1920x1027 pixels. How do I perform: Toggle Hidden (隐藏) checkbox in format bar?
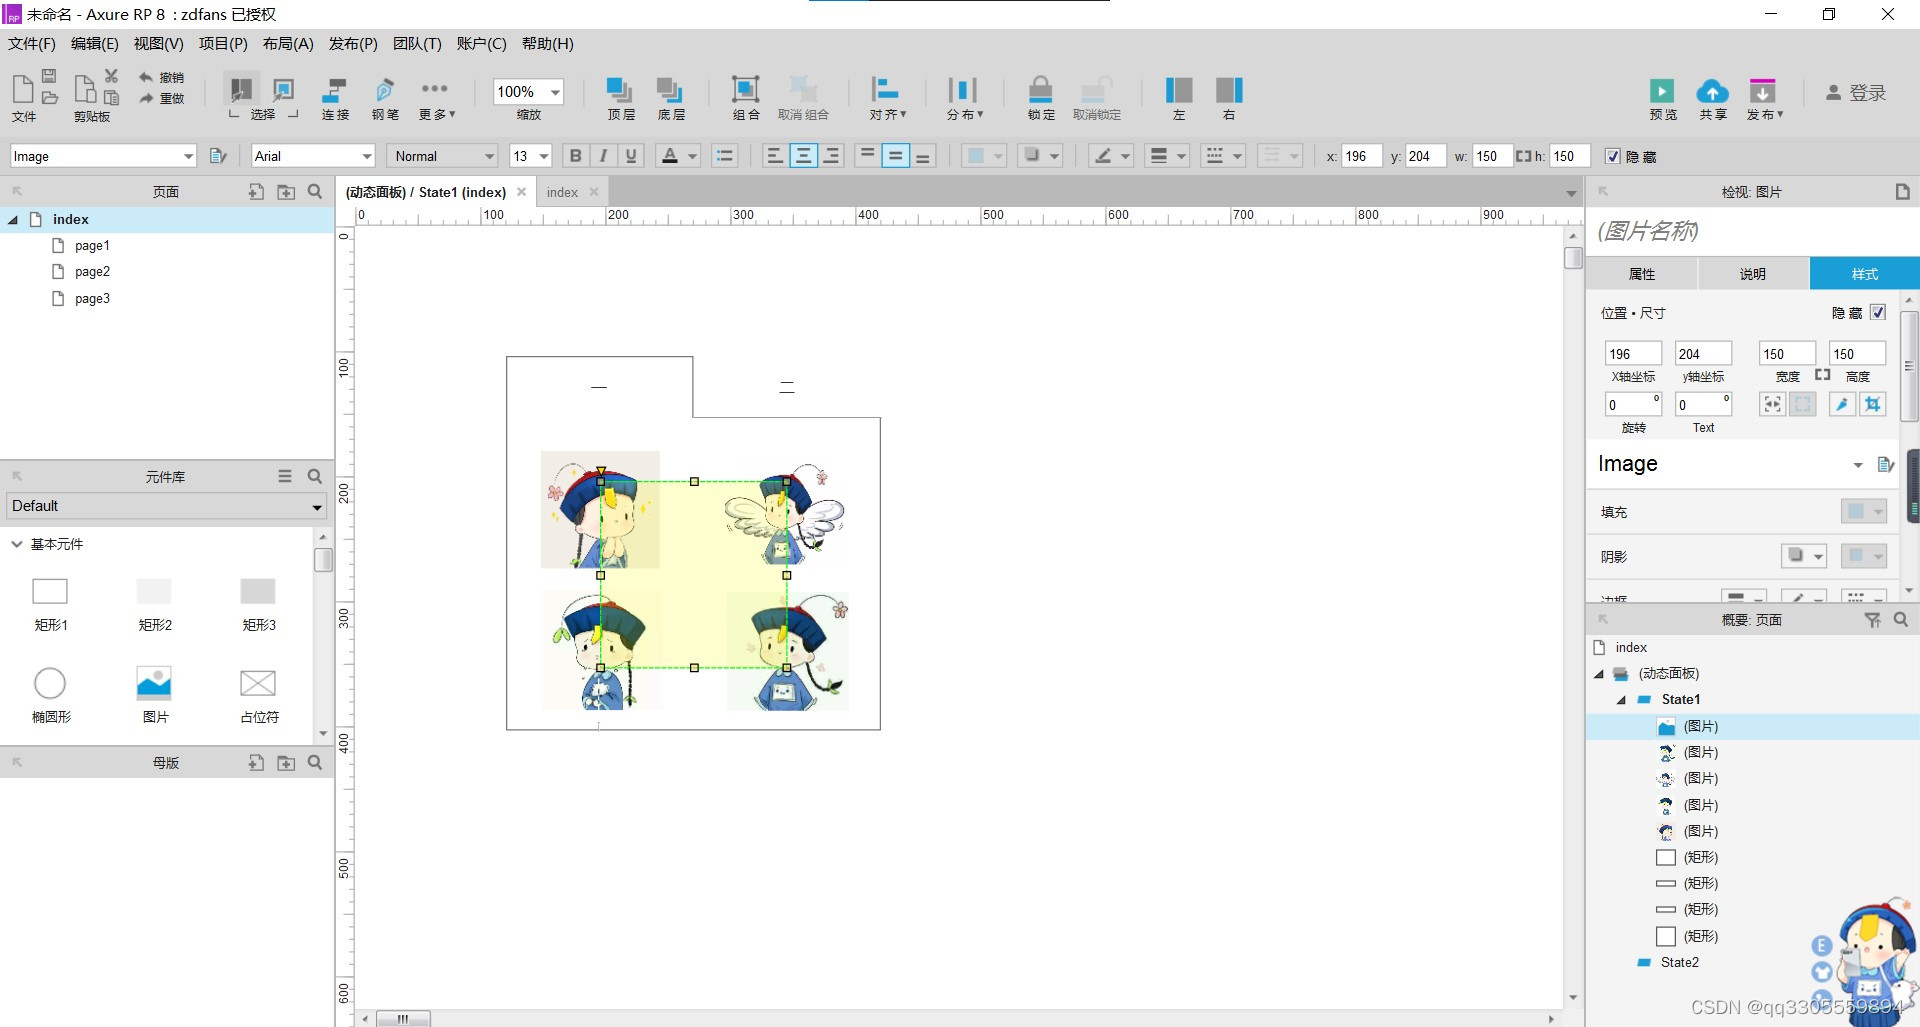(x=1613, y=156)
